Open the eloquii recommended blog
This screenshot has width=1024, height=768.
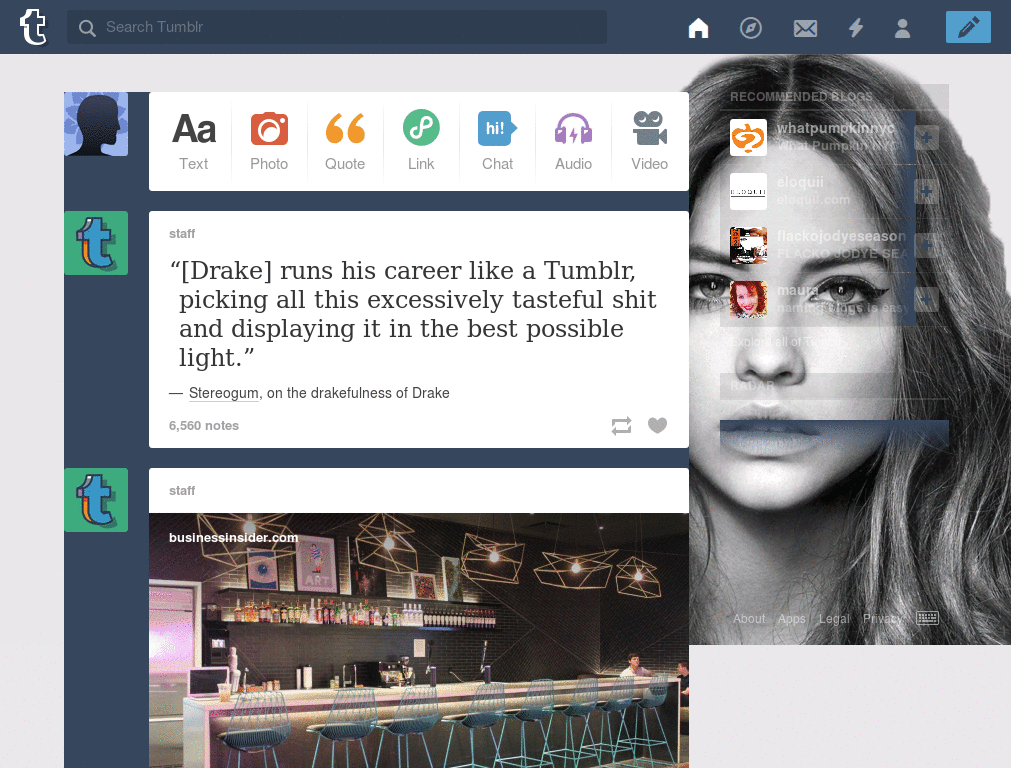pos(800,182)
